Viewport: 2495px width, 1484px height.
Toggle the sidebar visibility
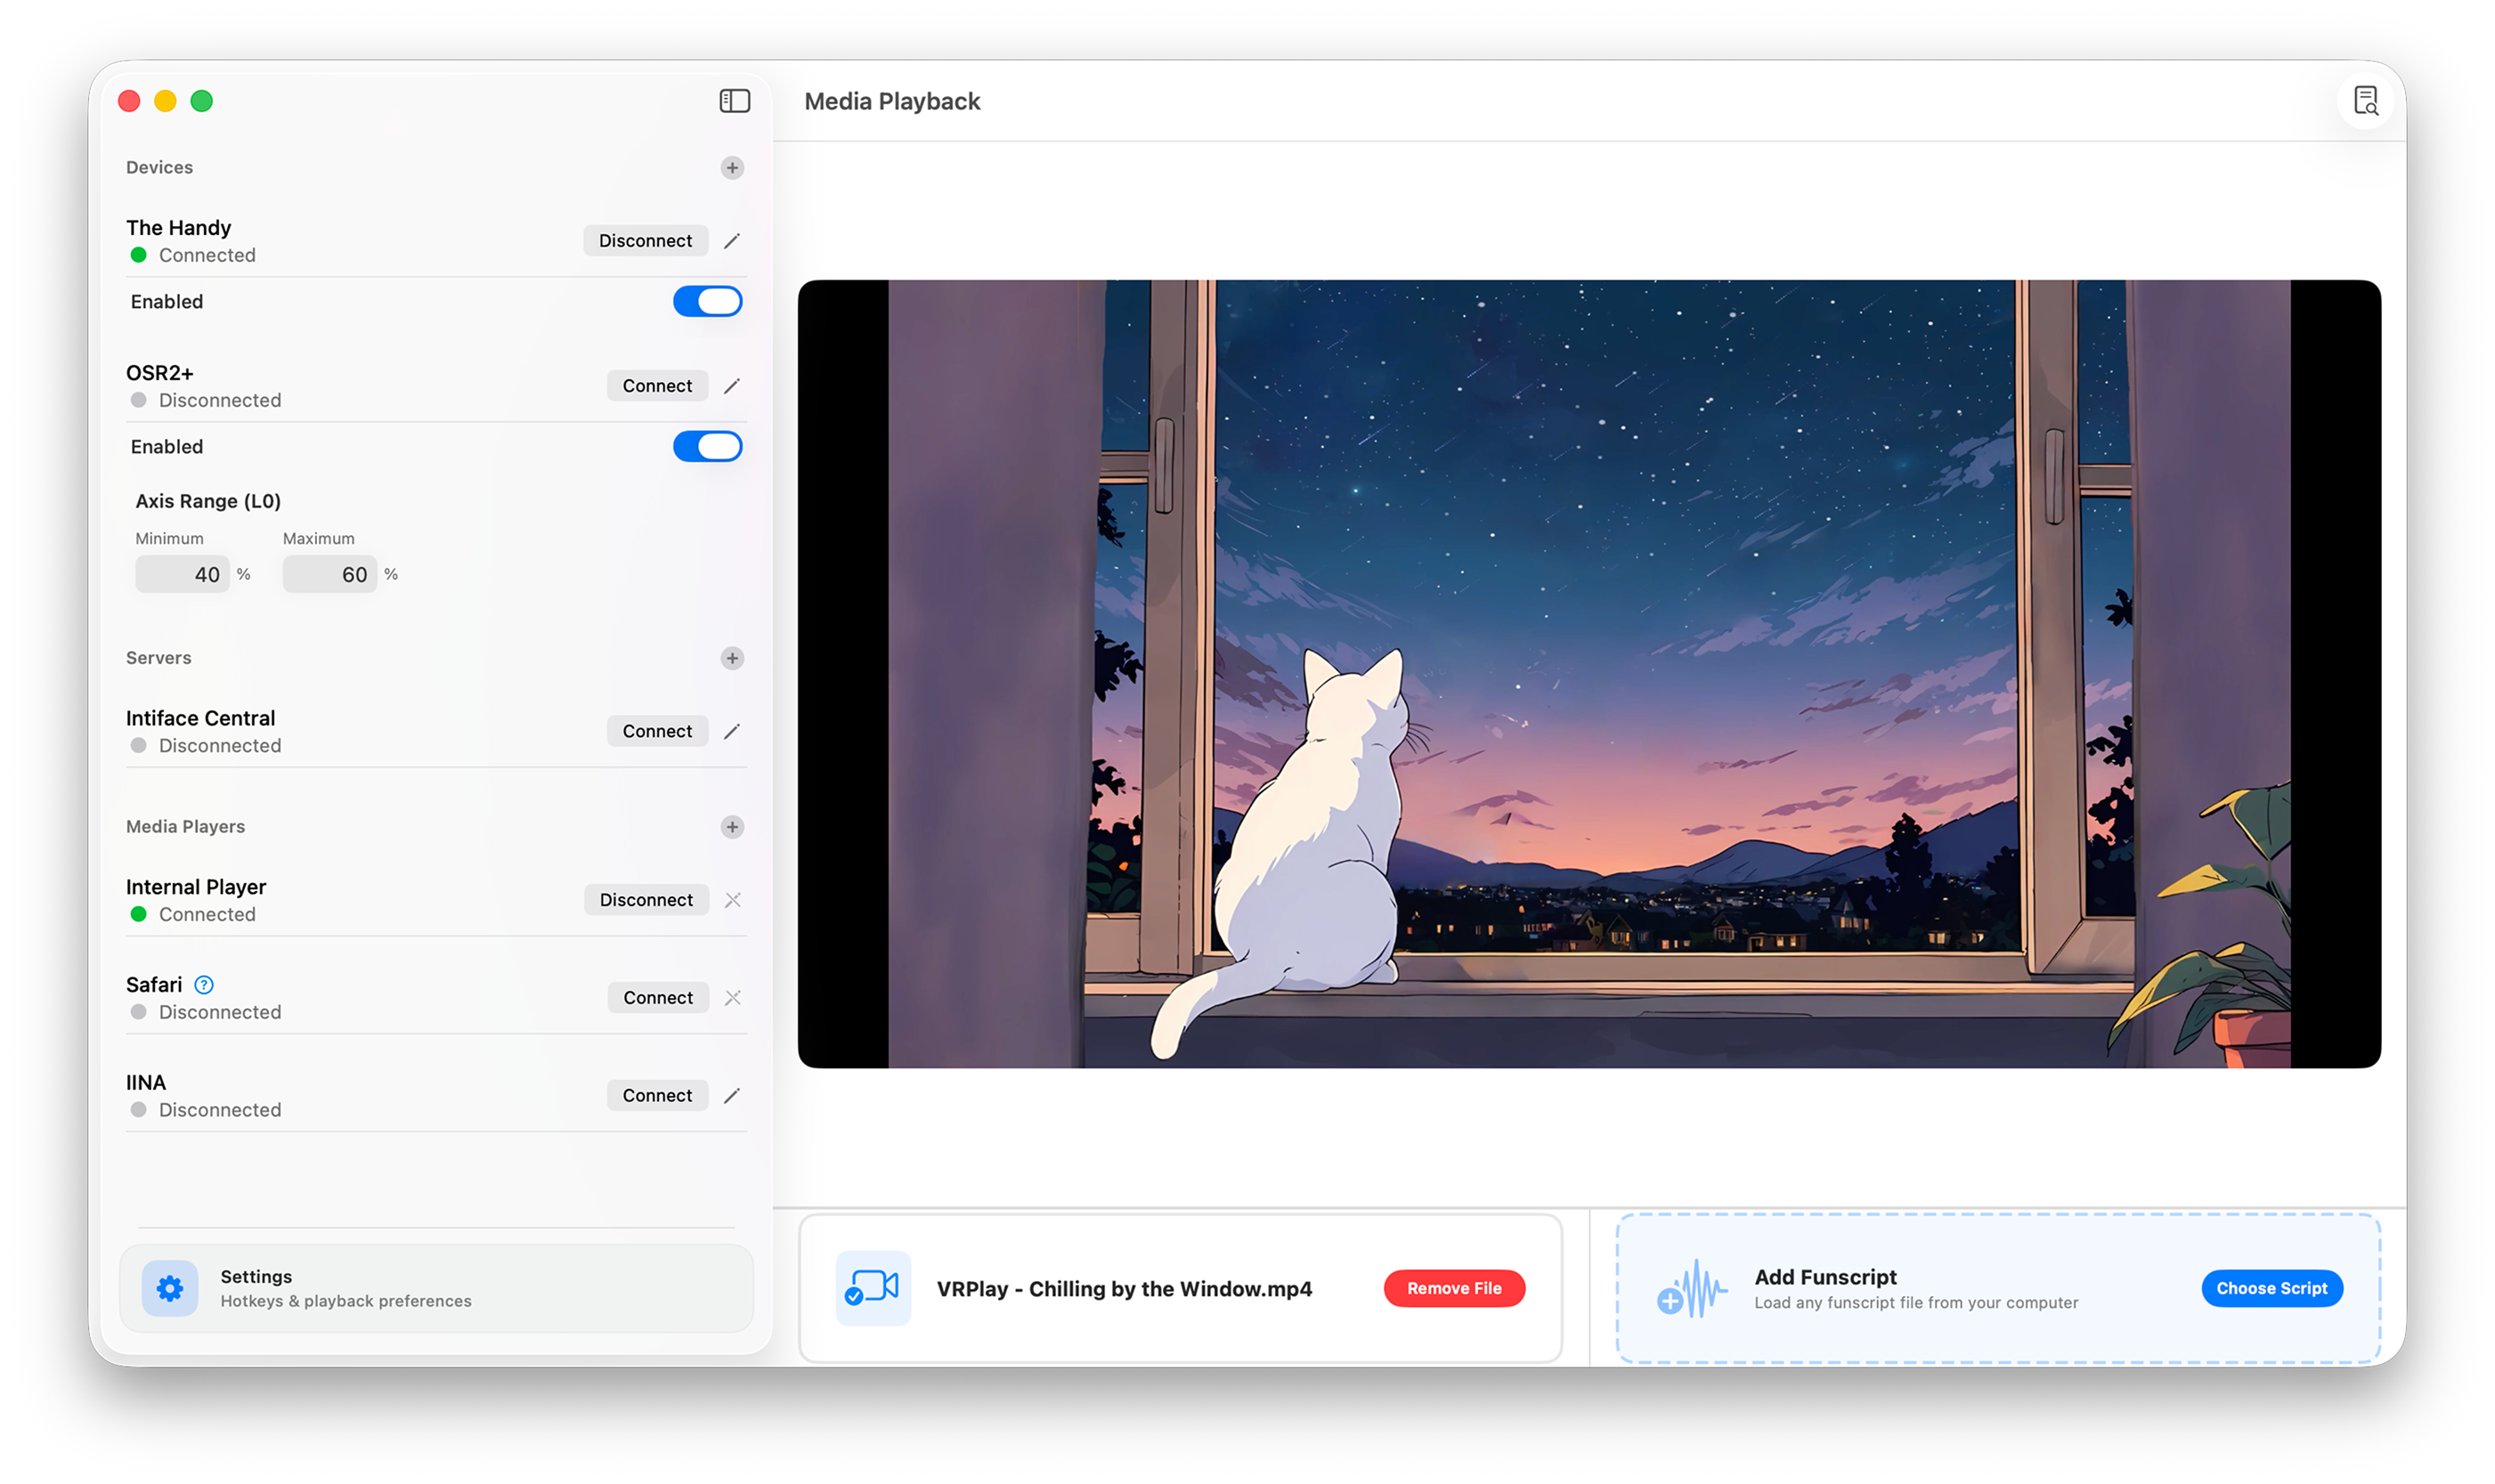pos(735,100)
